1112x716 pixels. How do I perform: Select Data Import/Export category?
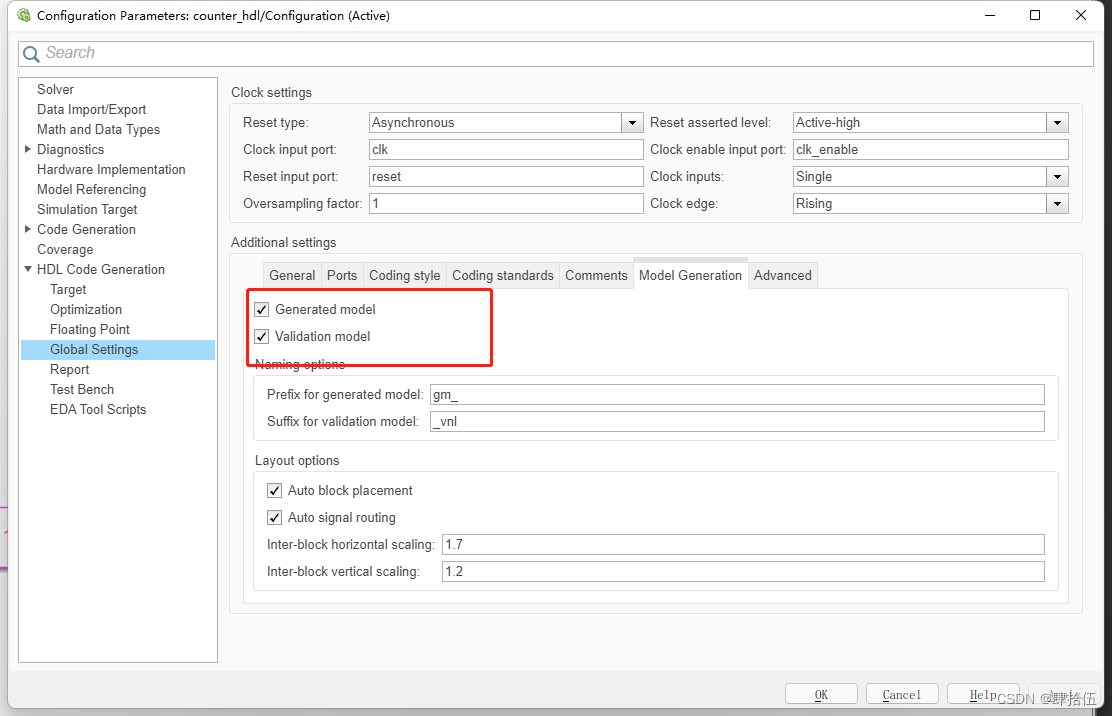coord(91,109)
